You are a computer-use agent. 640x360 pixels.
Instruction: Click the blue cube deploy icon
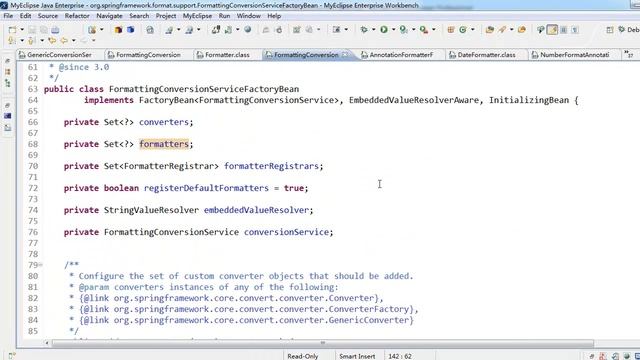pos(131,30)
